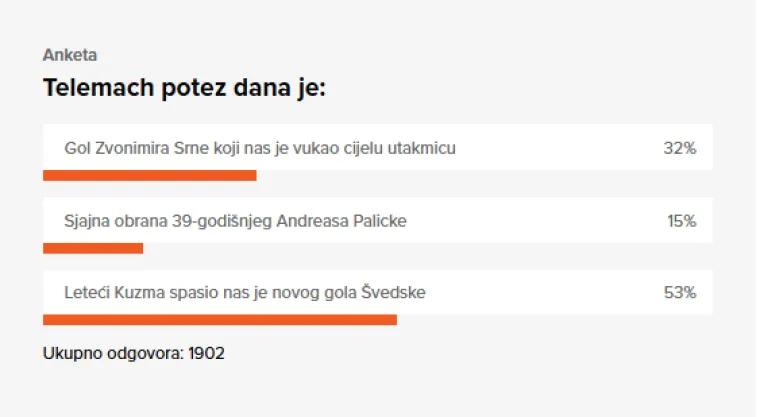Click the heading "Telemach potez dana je:"
This screenshot has height=417, width=760.
(185, 88)
